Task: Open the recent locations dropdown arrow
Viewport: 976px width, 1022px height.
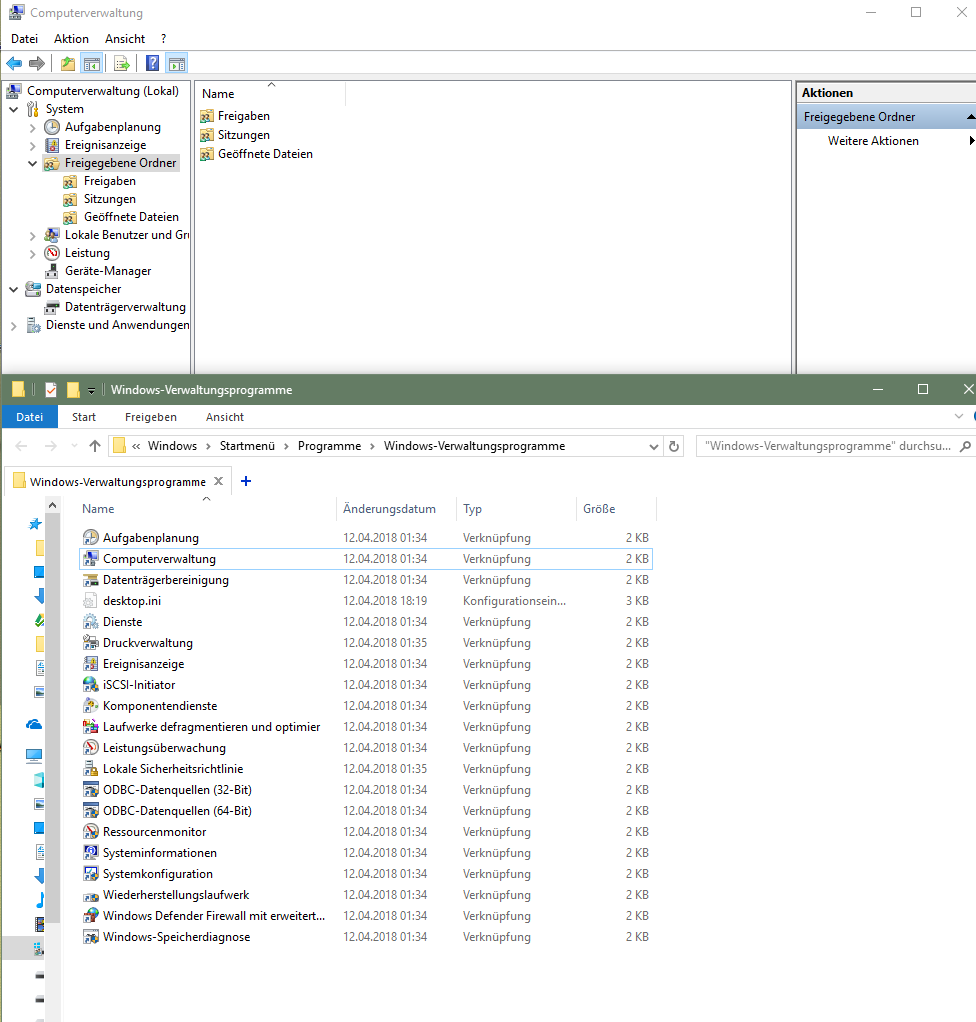Action: pyautogui.click(x=74, y=446)
